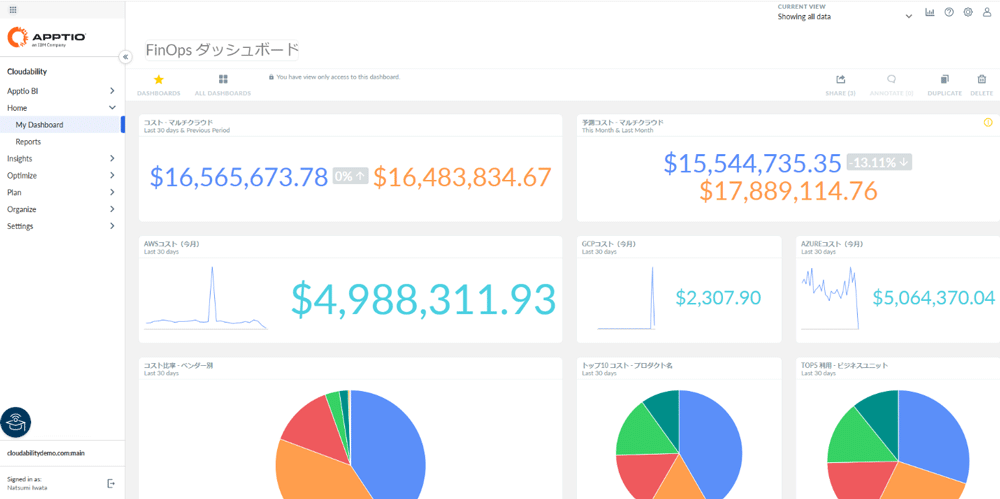Open the bar chart icon in header
This screenshot has height=499, width=1000.
click(x=930, y=12)
